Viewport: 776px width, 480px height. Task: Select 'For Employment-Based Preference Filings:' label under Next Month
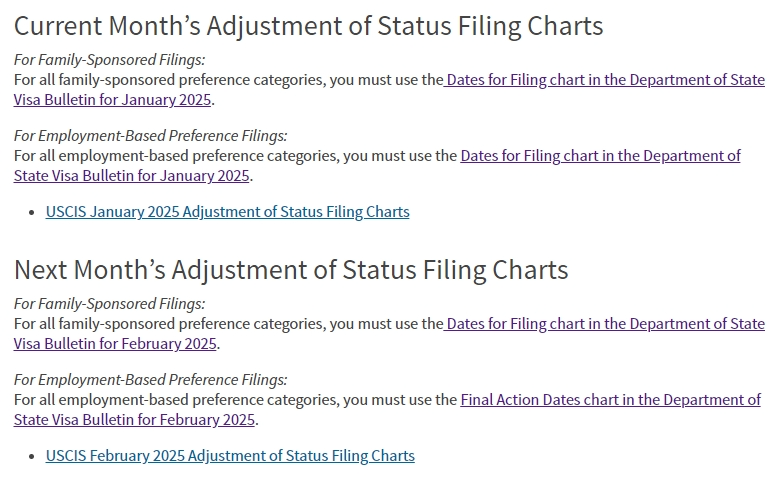(150, 380)
